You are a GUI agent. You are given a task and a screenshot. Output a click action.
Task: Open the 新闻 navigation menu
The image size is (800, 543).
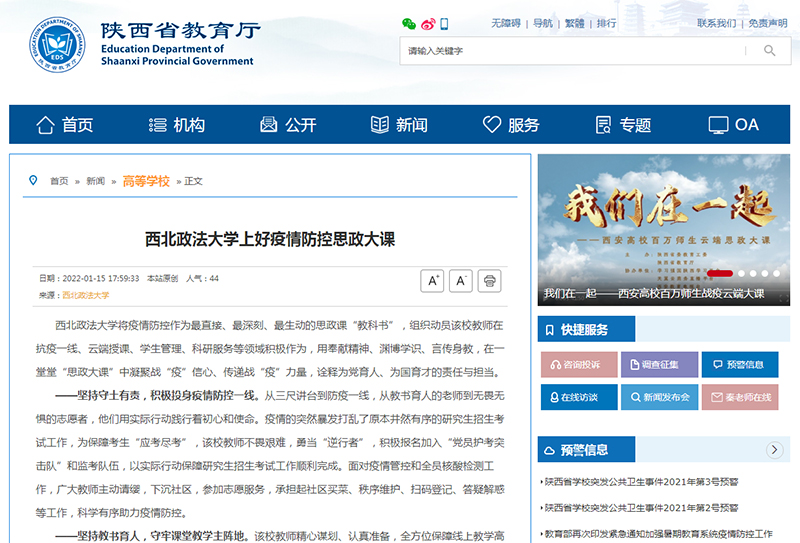[399, 125]
